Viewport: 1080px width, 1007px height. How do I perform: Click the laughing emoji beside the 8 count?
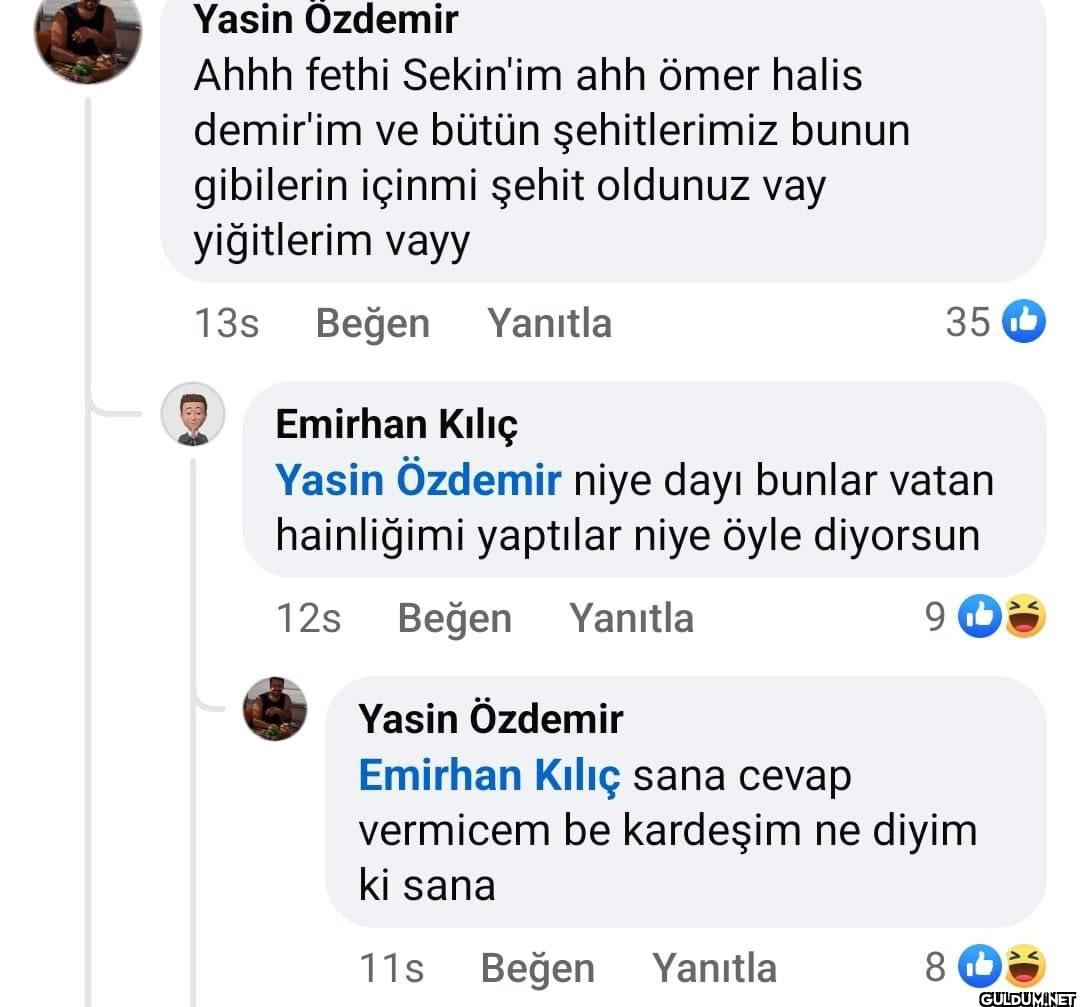point(1022,967)
